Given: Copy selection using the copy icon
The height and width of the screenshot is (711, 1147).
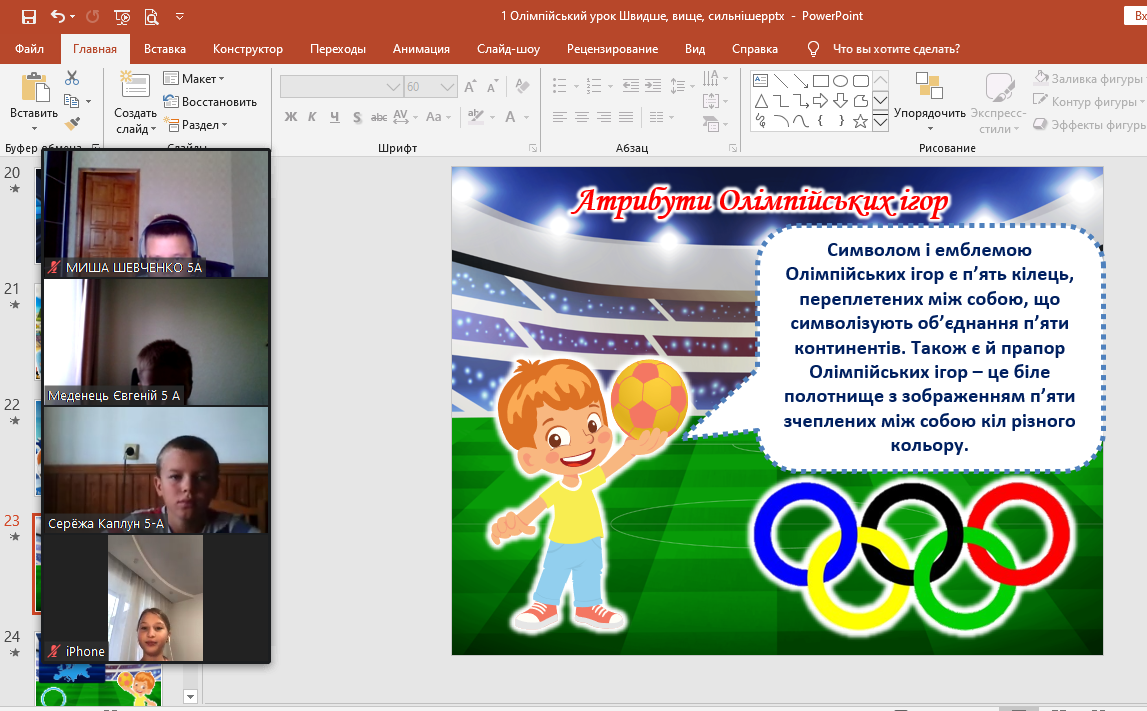Looking at the screenshot, I should [x=72, y=101].
